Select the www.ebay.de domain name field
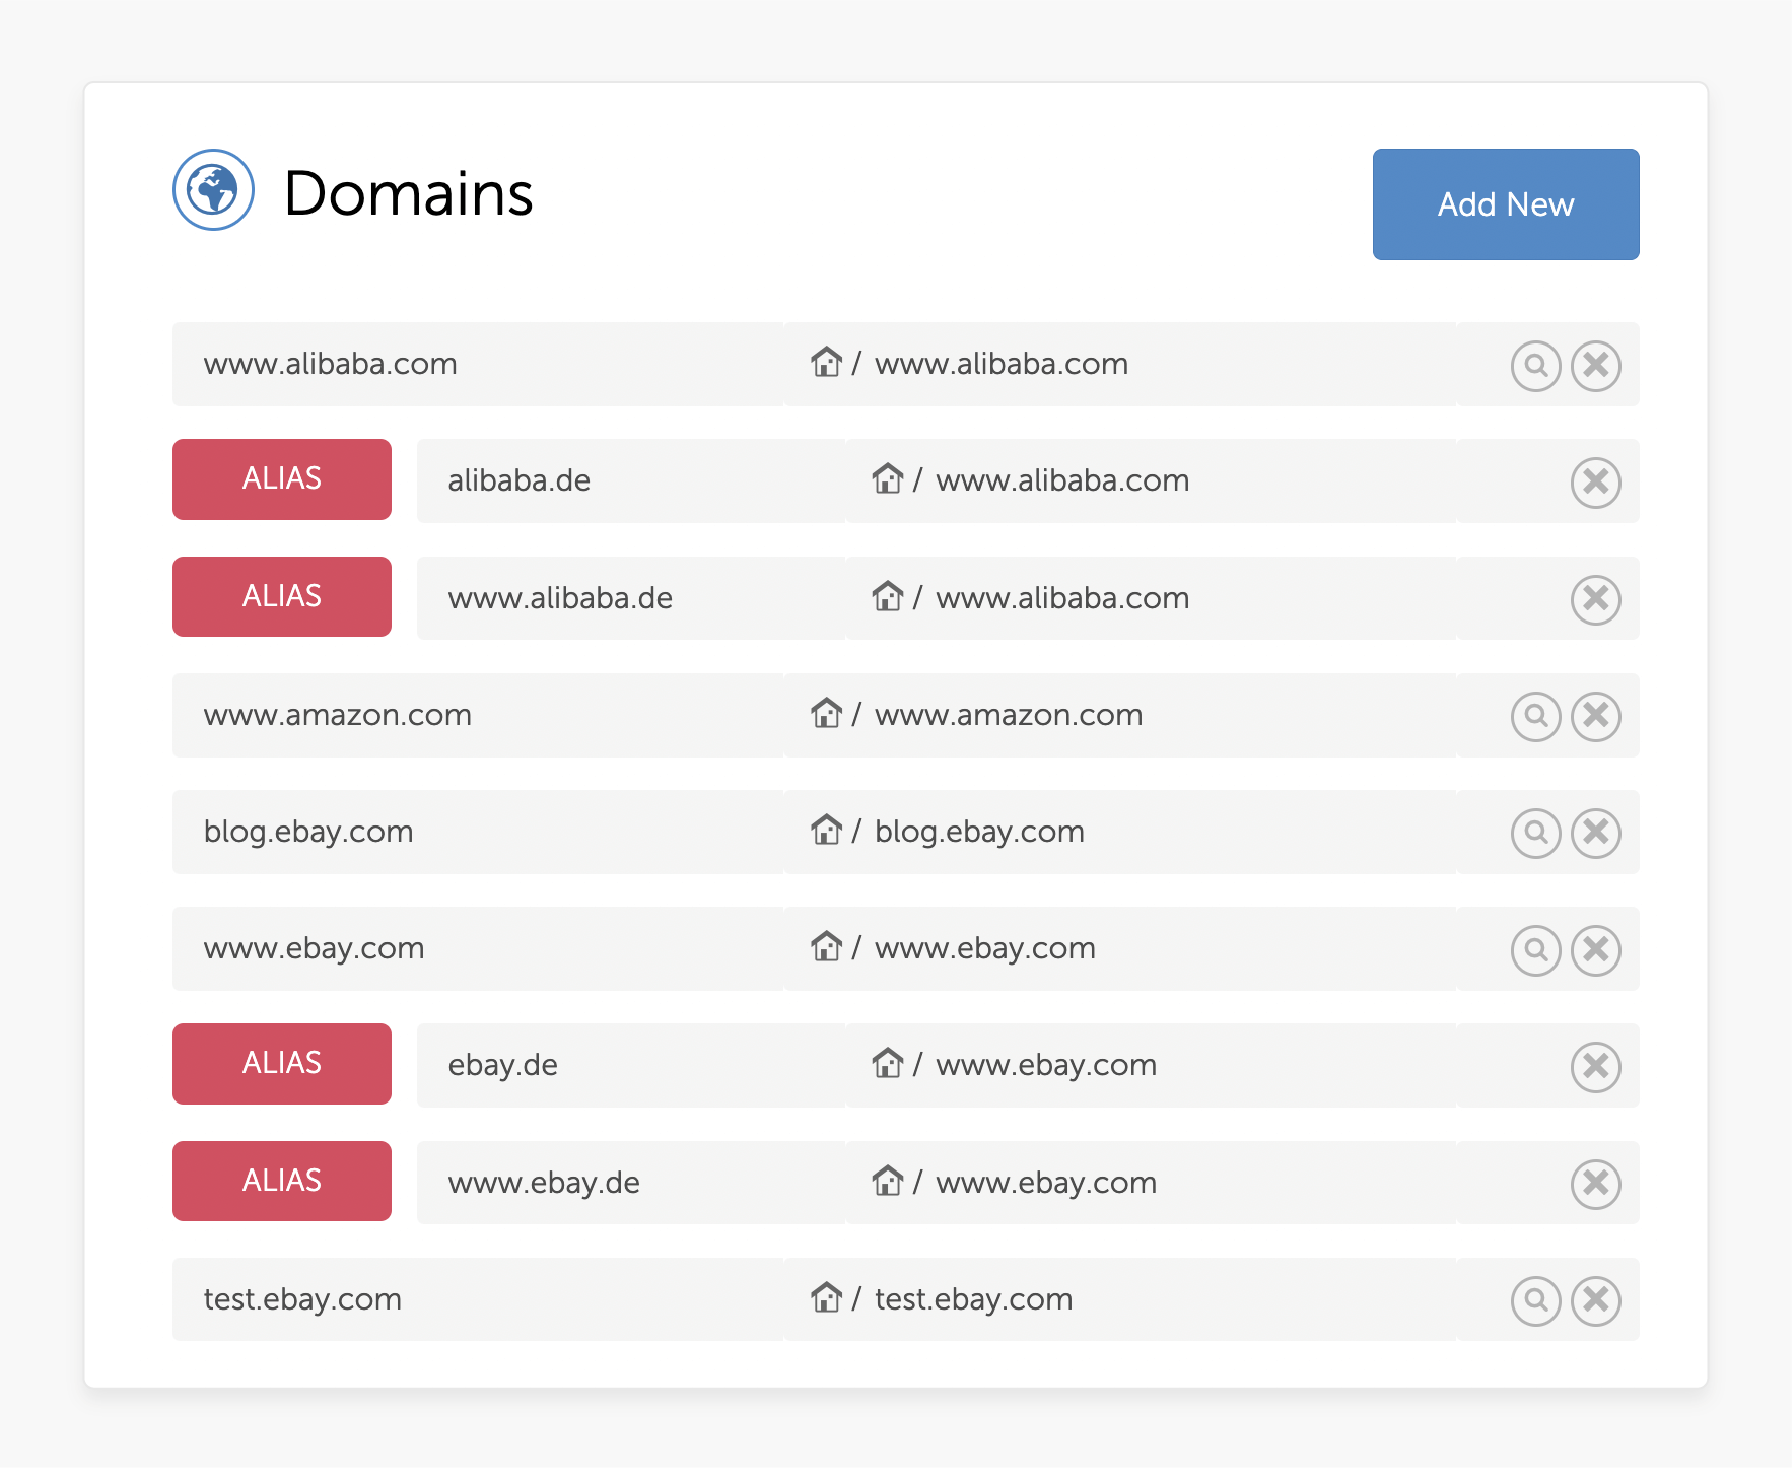This screenshot has height=1468, width=1792. [x=631, y=1182]
